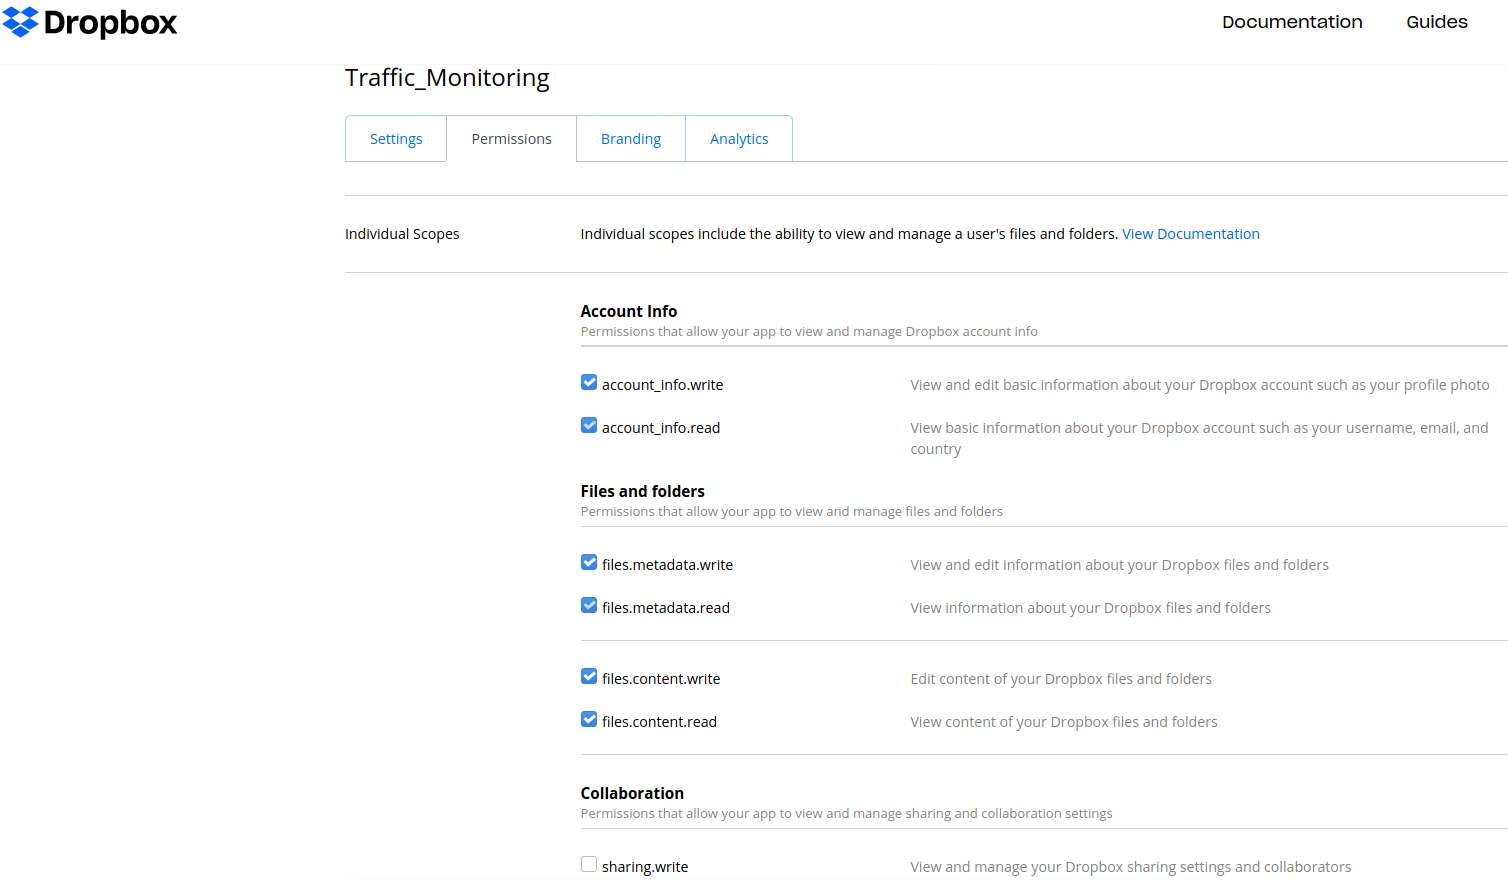Click the Dropbox wordmark text
Viewport: 1508px width, 881px height.
tap(110, 22)
